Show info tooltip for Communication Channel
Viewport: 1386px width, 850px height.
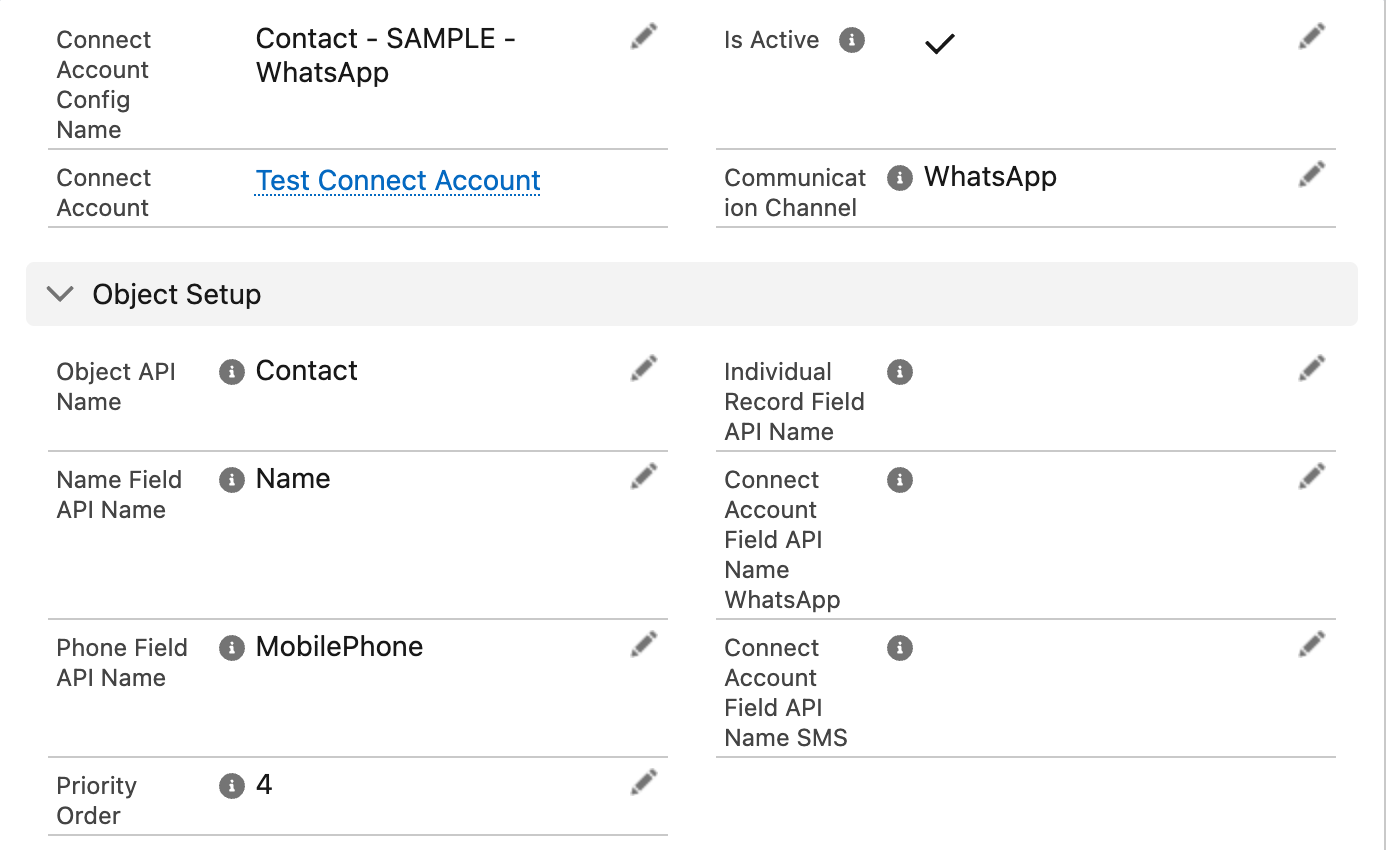pos(900,178)
